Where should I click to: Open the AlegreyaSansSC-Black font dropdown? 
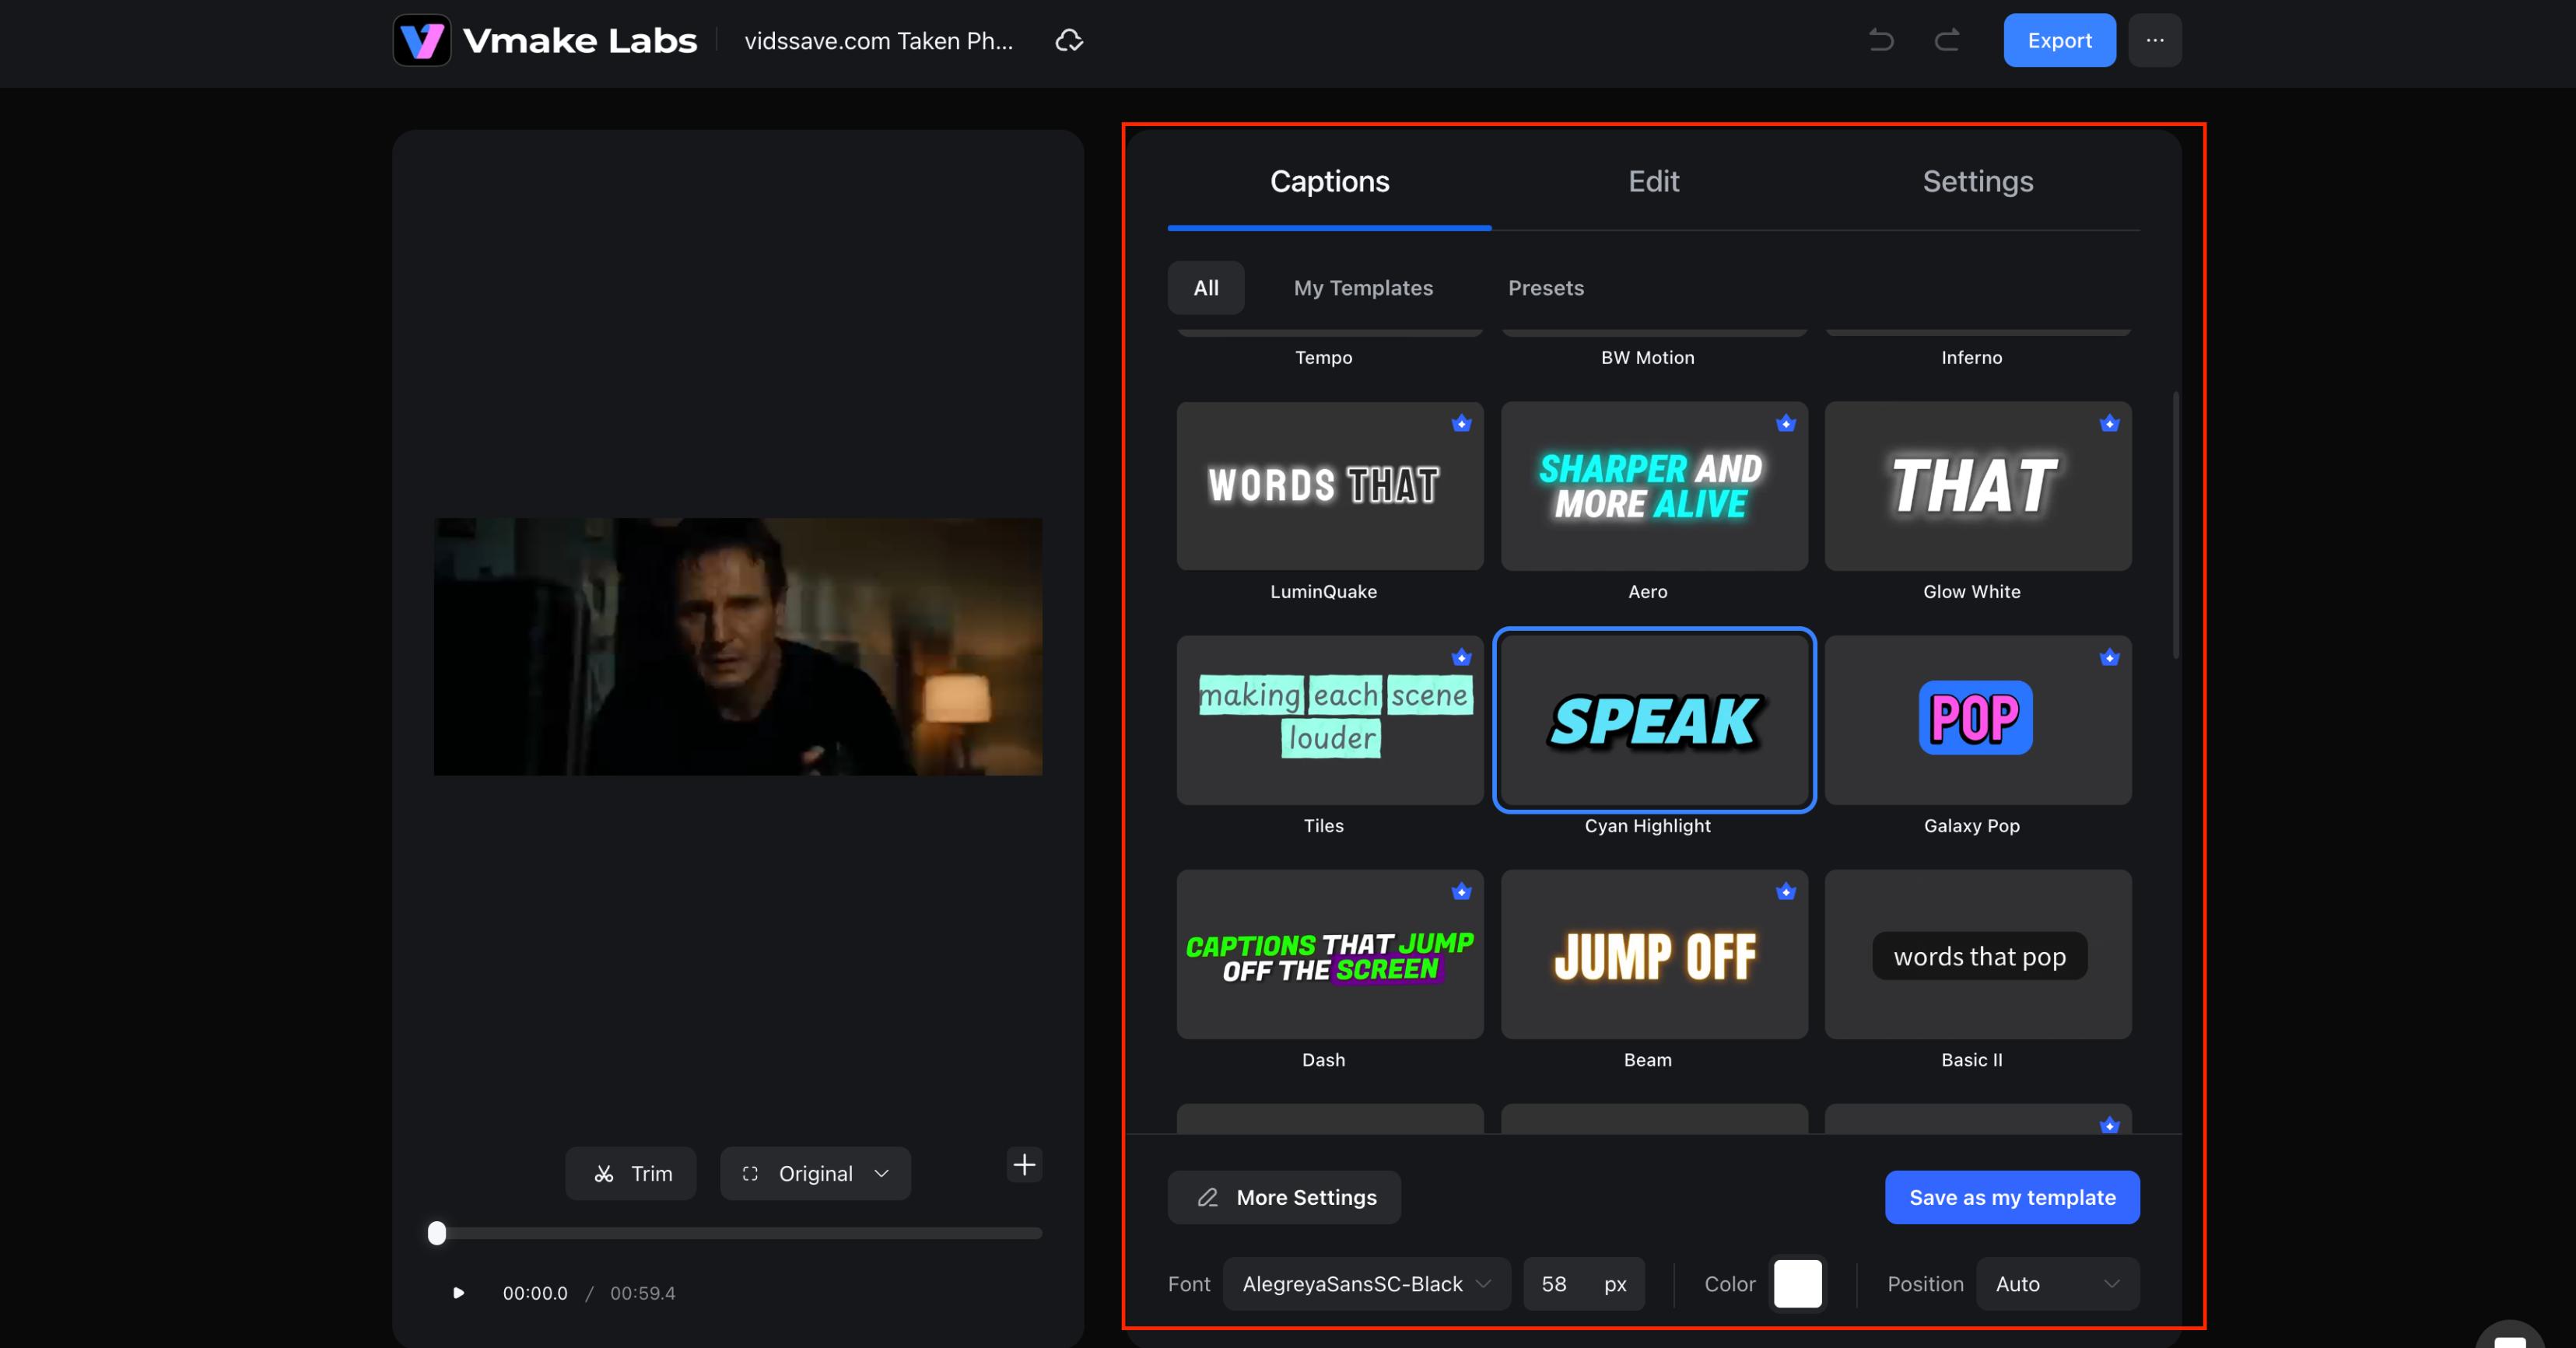point(1367,1284)
